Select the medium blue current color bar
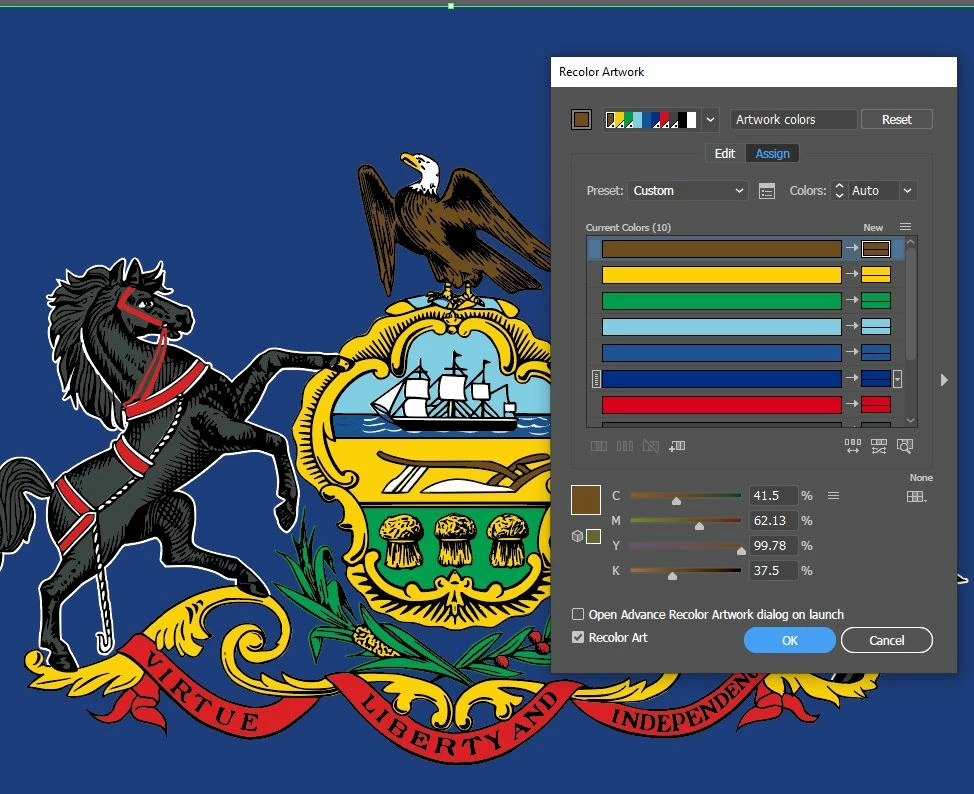This screenshot has height=794, width=974. point(721,353)
